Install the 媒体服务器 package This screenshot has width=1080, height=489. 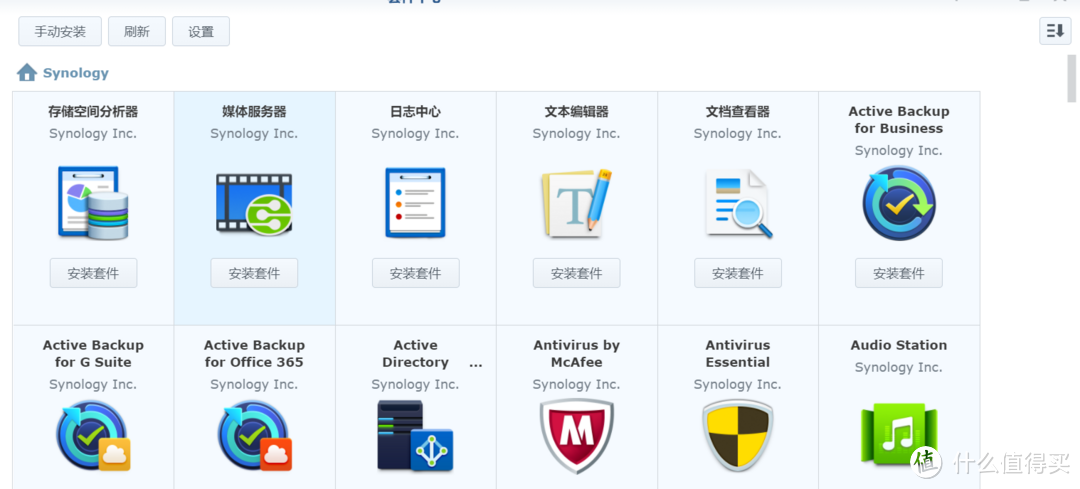(x=254, y=273)
